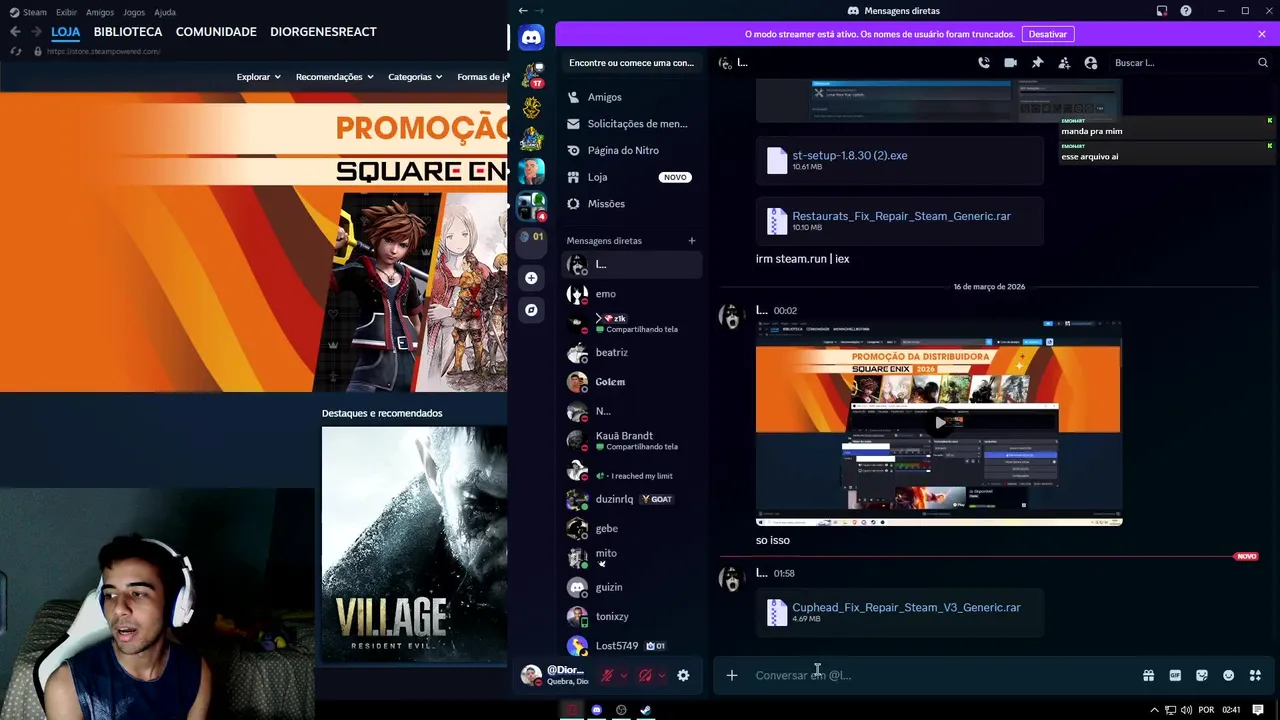Screen dimensions: 1280x720
Task: Open the server folder with 4 badge
Action: tap(531, 206)
